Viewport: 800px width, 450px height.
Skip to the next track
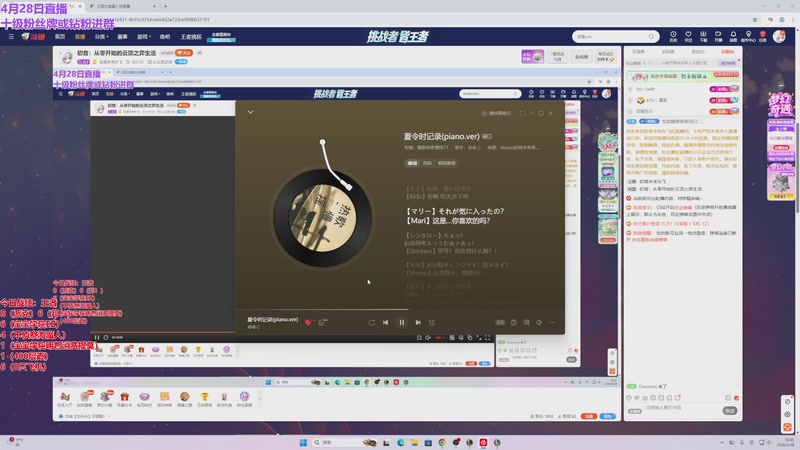[x=418, y=322]
